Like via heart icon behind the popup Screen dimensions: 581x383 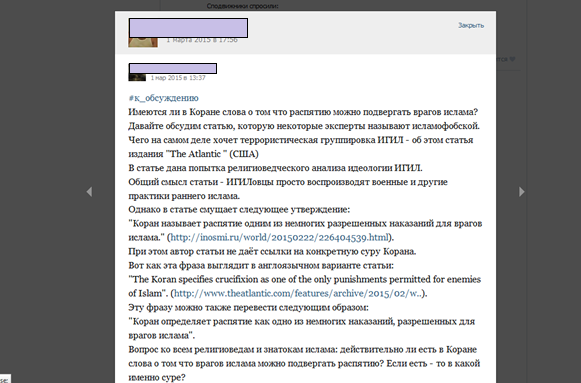[512, 59]
